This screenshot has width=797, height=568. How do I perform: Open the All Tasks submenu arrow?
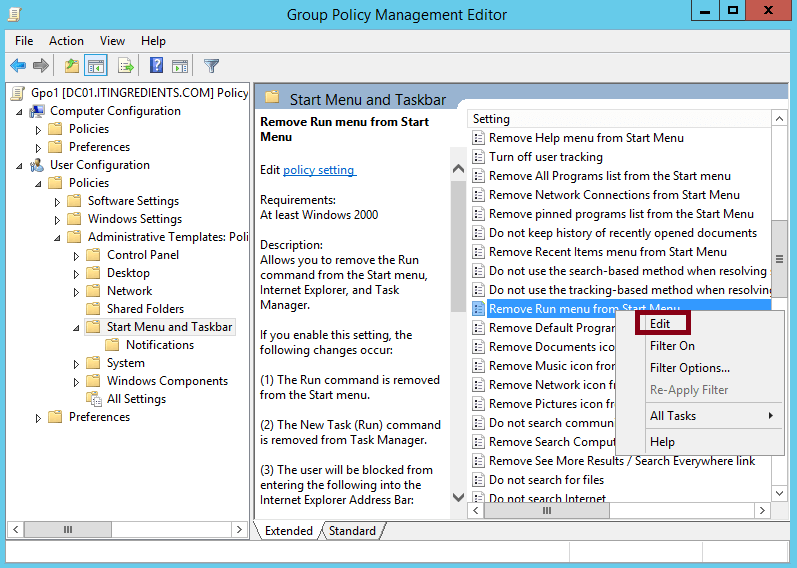(771, 415)
